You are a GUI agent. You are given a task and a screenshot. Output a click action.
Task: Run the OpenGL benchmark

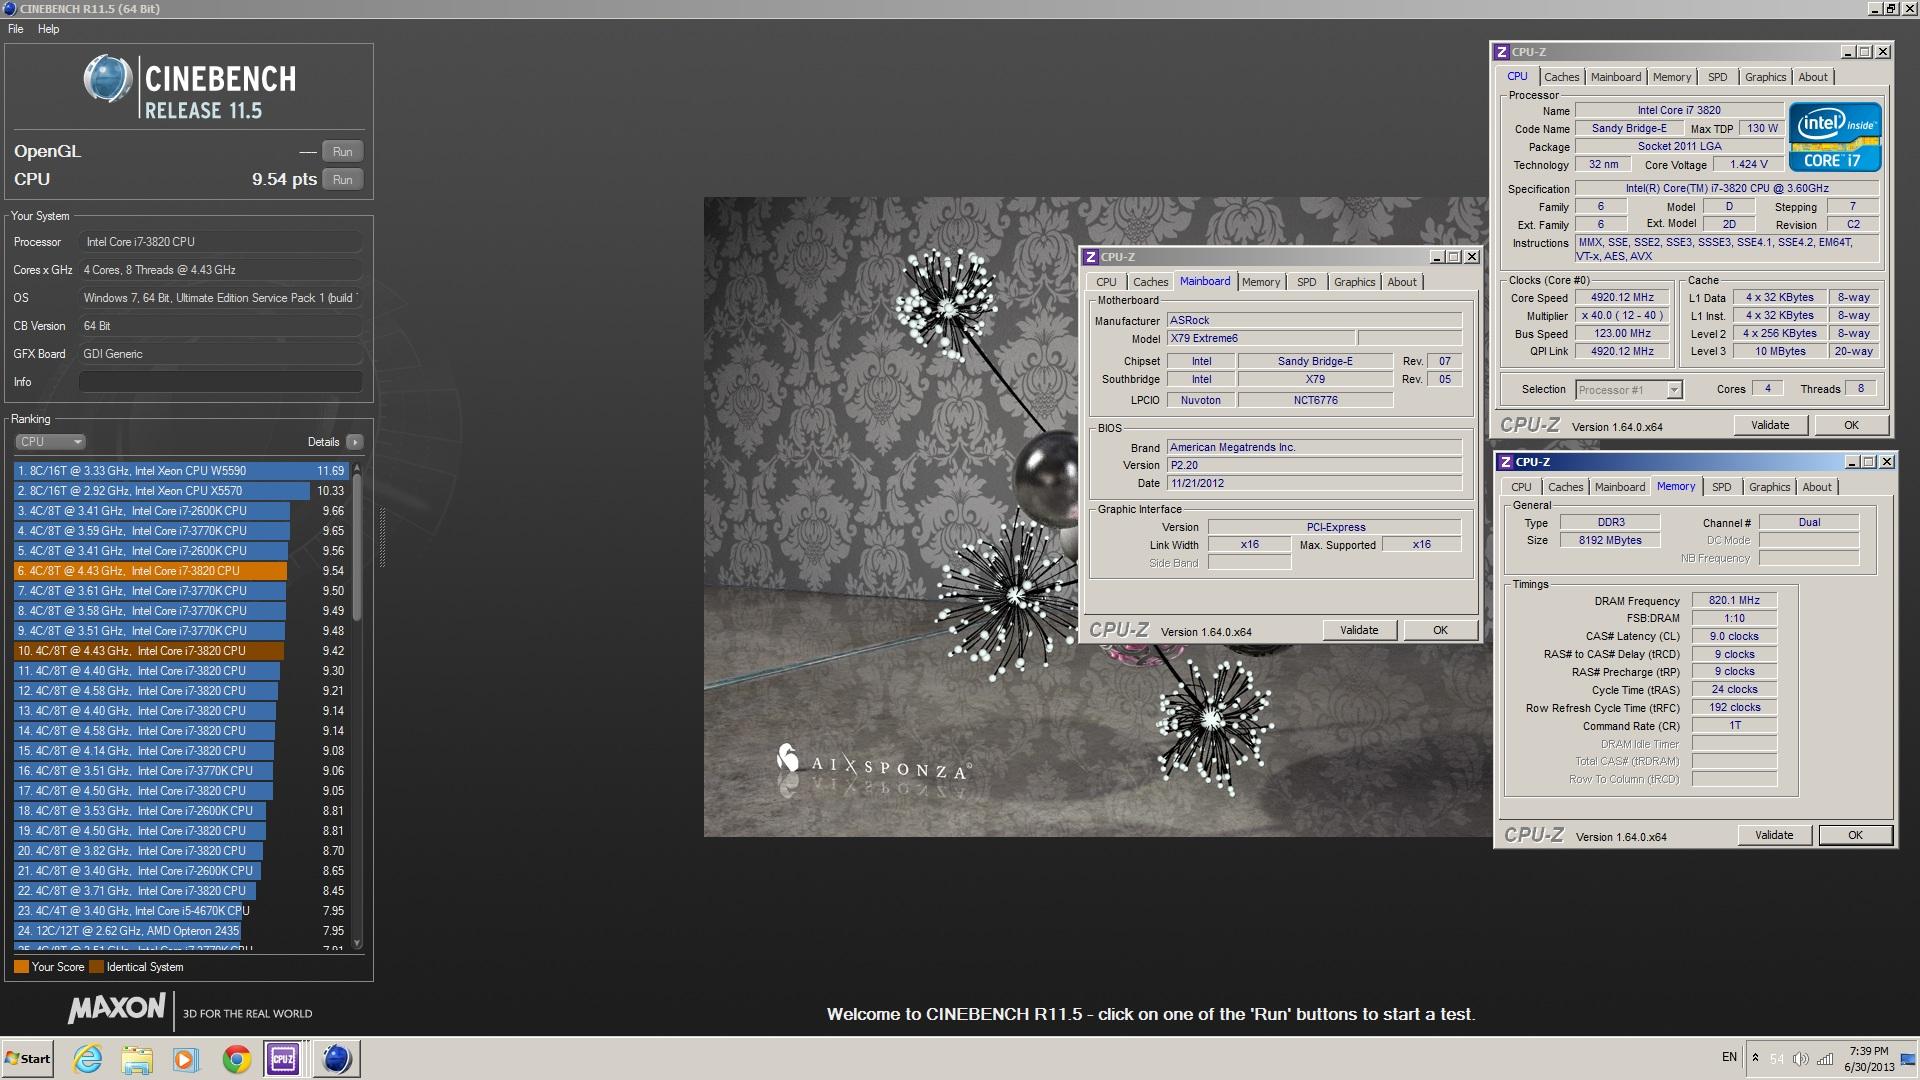(x=342, y=152)
